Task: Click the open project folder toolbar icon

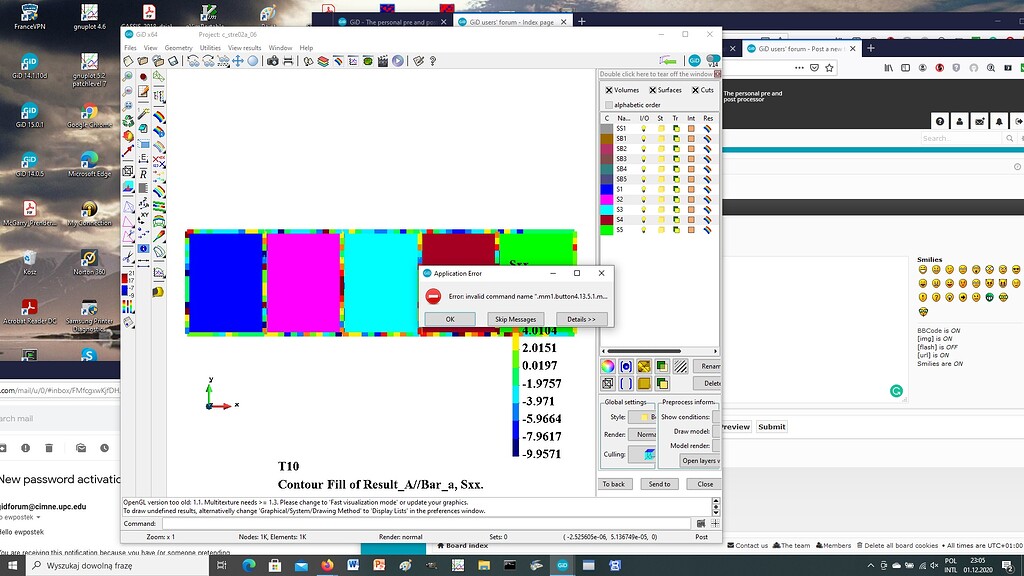Action: tap(144, 61)
